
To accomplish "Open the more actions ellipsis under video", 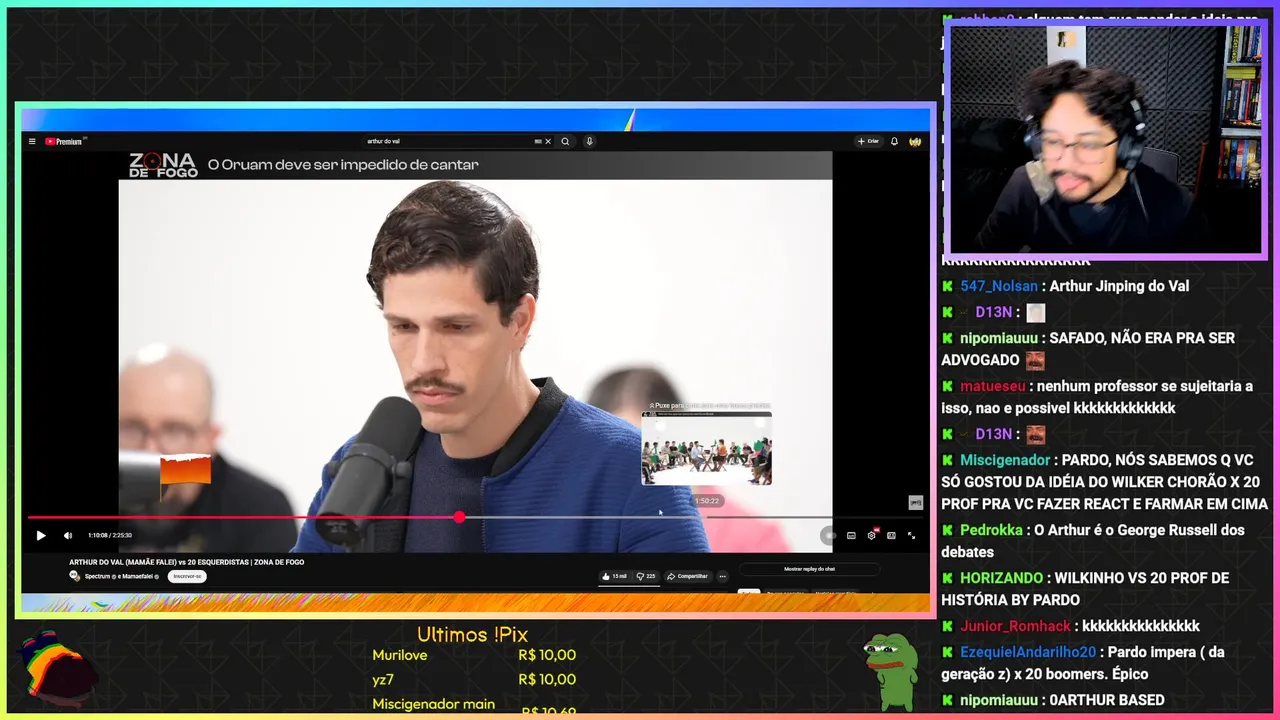I will coord(722,576).
